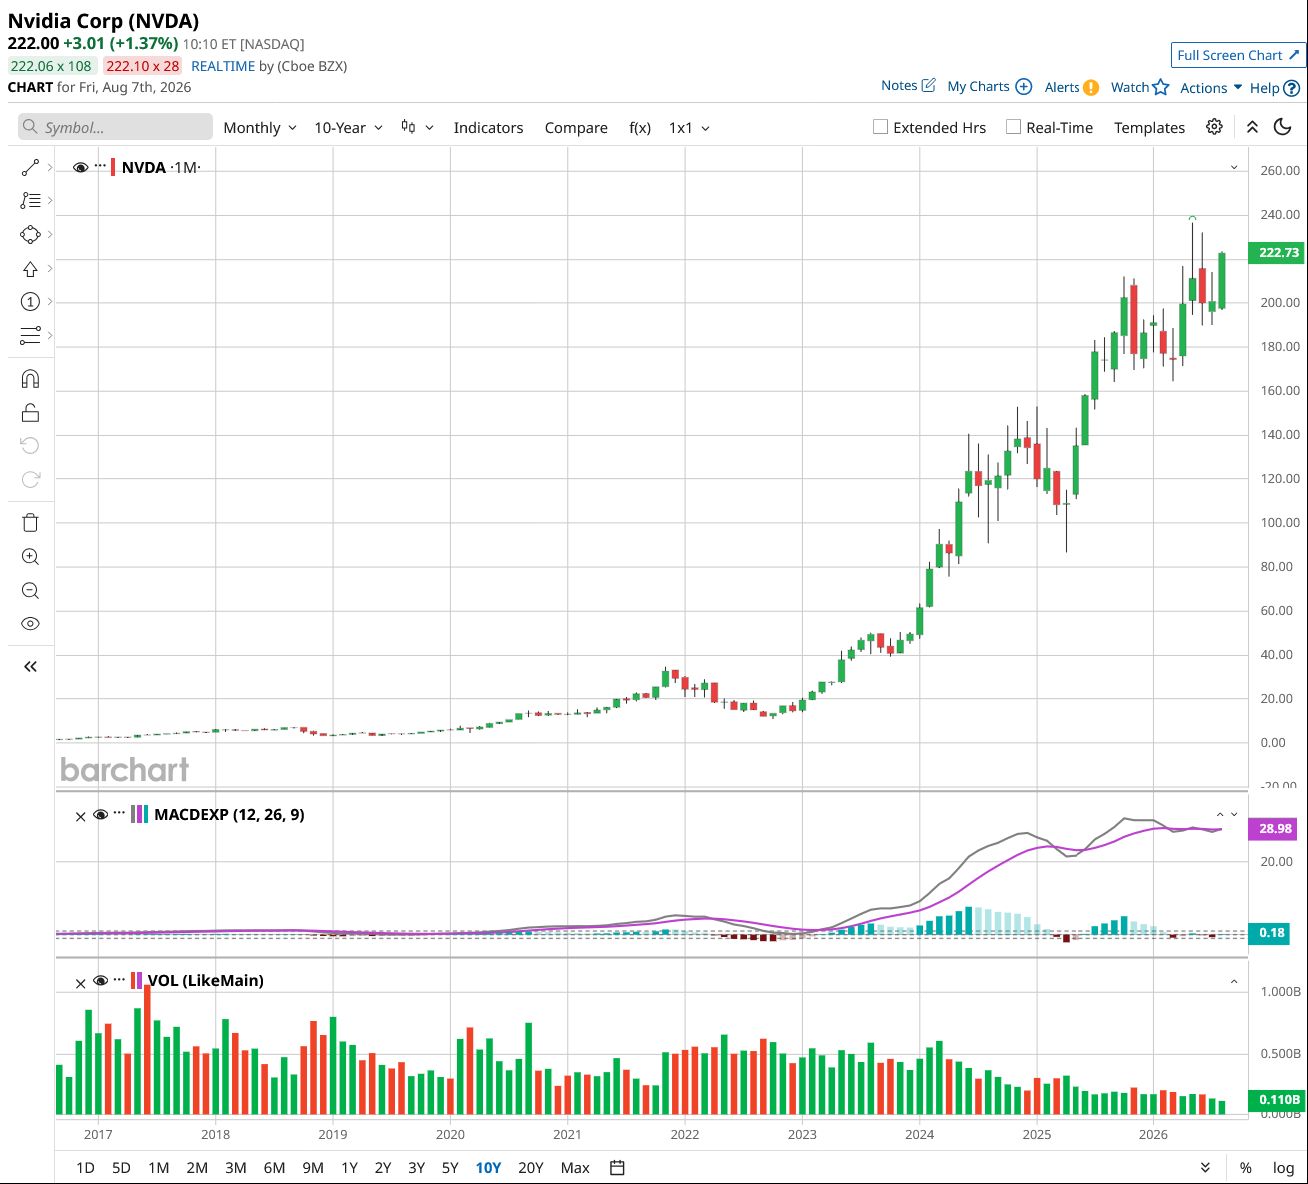Open the candlestick chart type dropdown

point(417,127)
